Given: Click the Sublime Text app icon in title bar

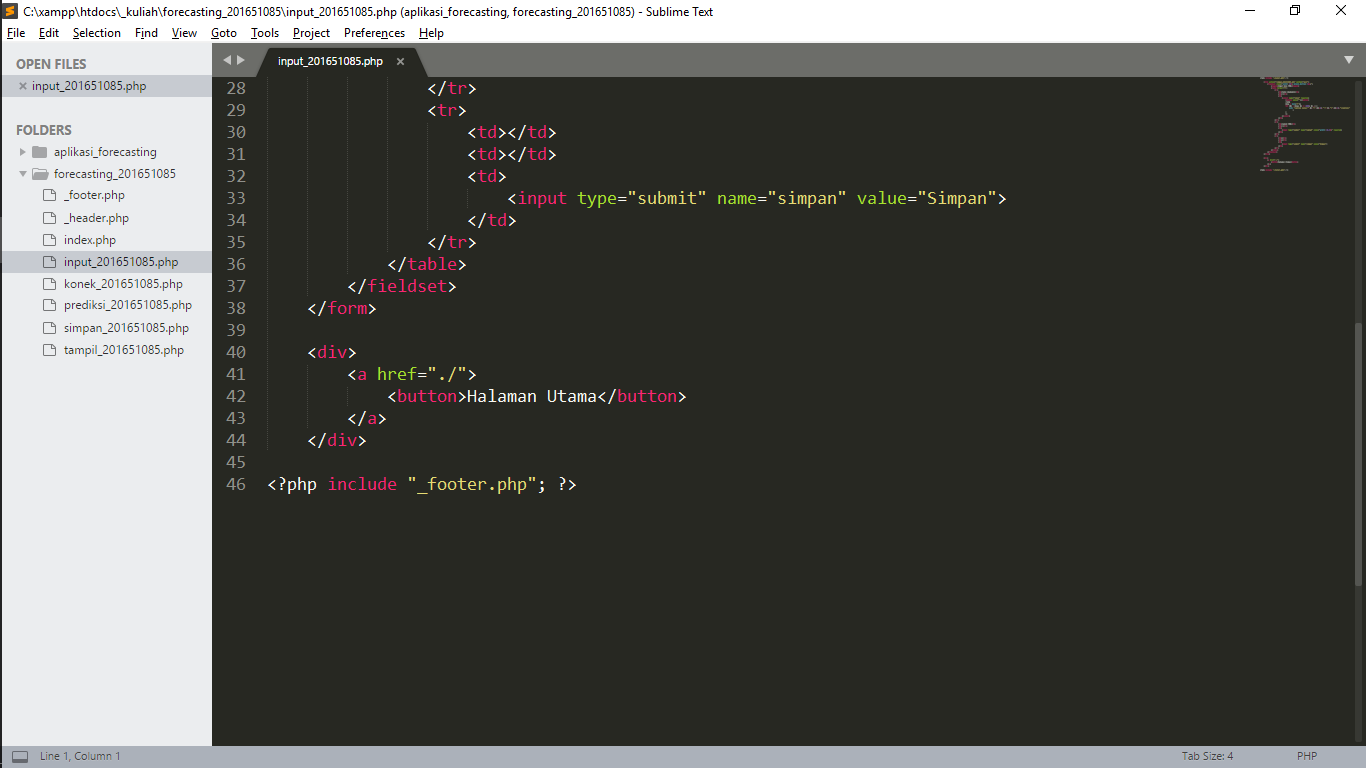Looking at the screenshot, I should tap(11, 11).
